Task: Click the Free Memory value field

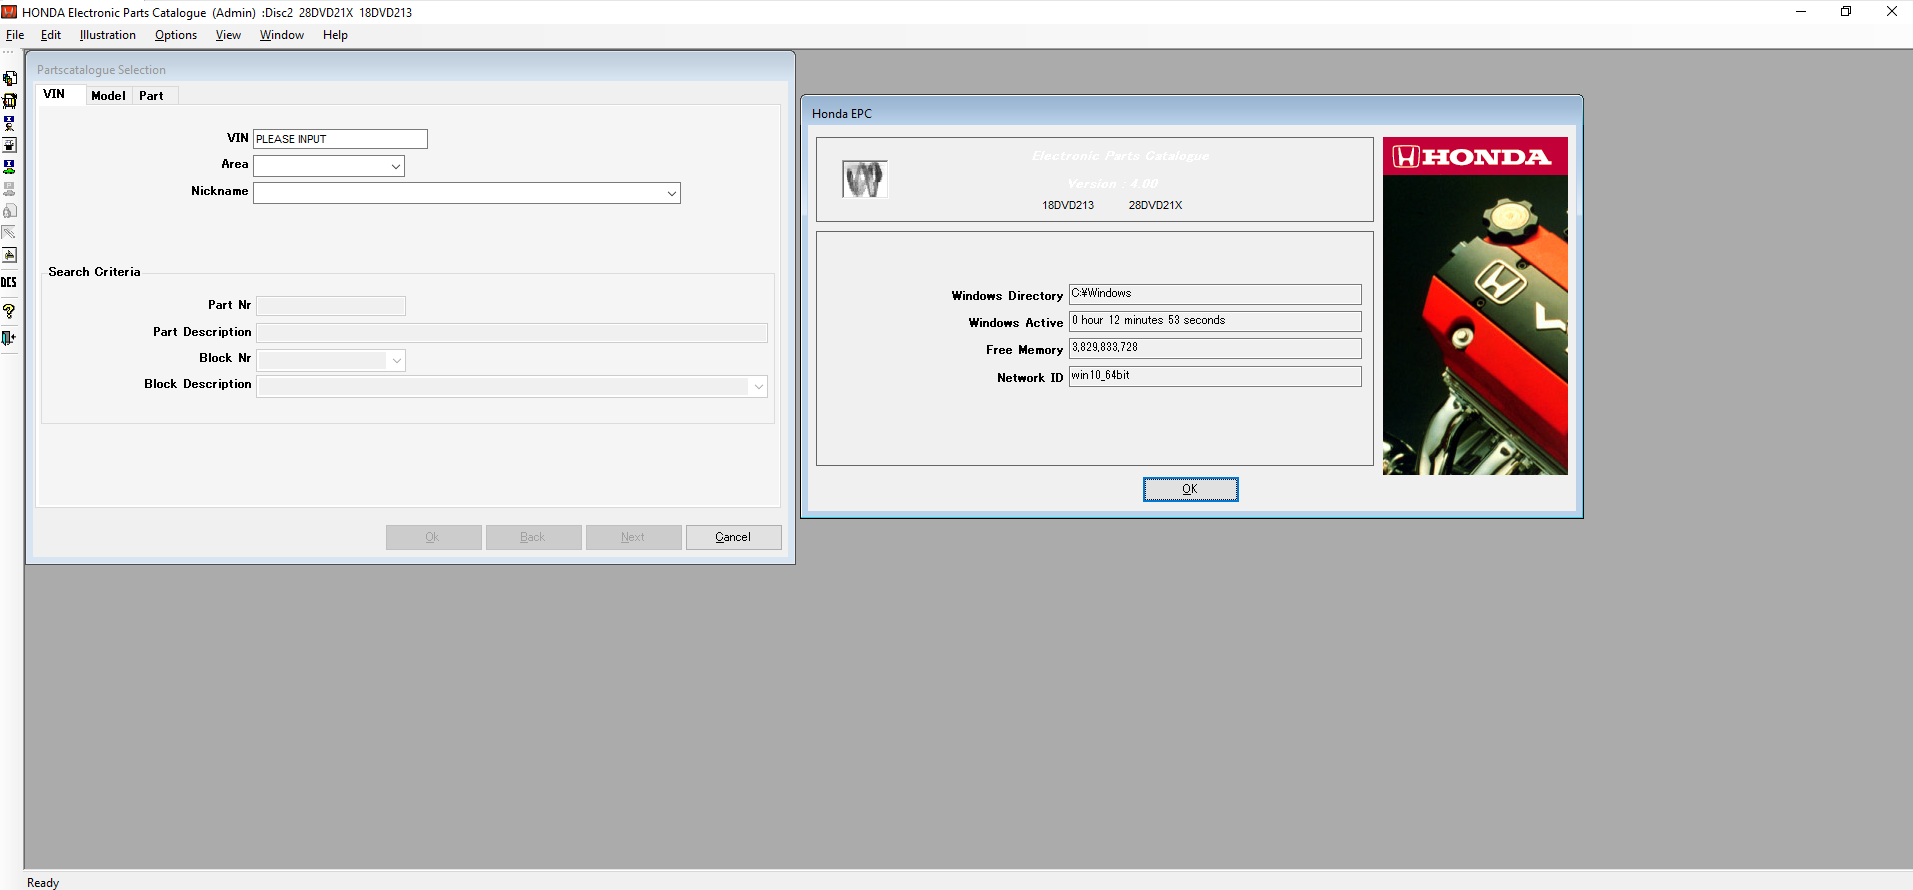Action: click(x=1215, y=348)
